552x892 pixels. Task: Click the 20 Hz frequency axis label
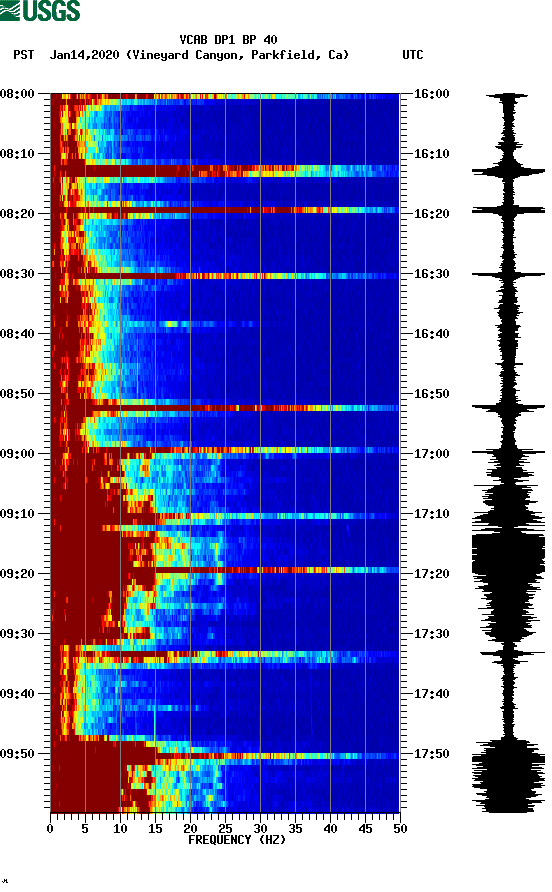pyautogui.click(x=190, y=829)
